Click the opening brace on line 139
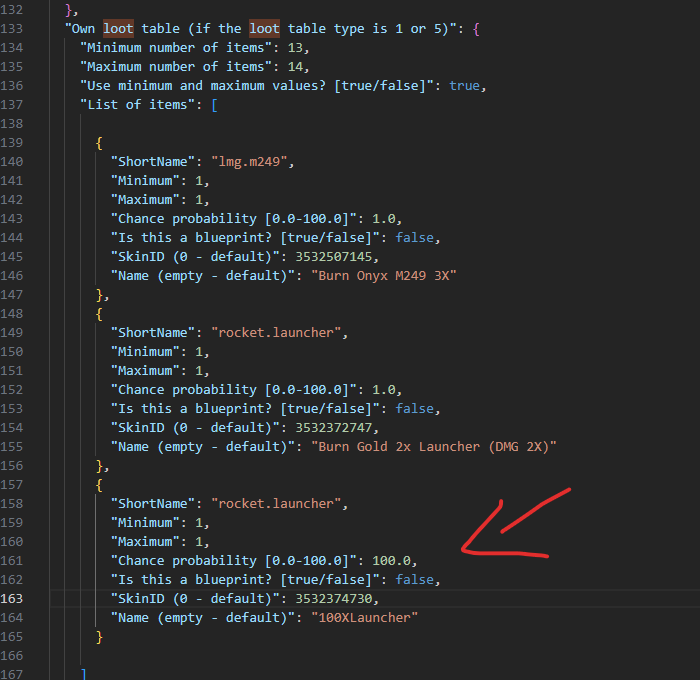The width and height of the screenshot is (700, 680). (99, 143)
